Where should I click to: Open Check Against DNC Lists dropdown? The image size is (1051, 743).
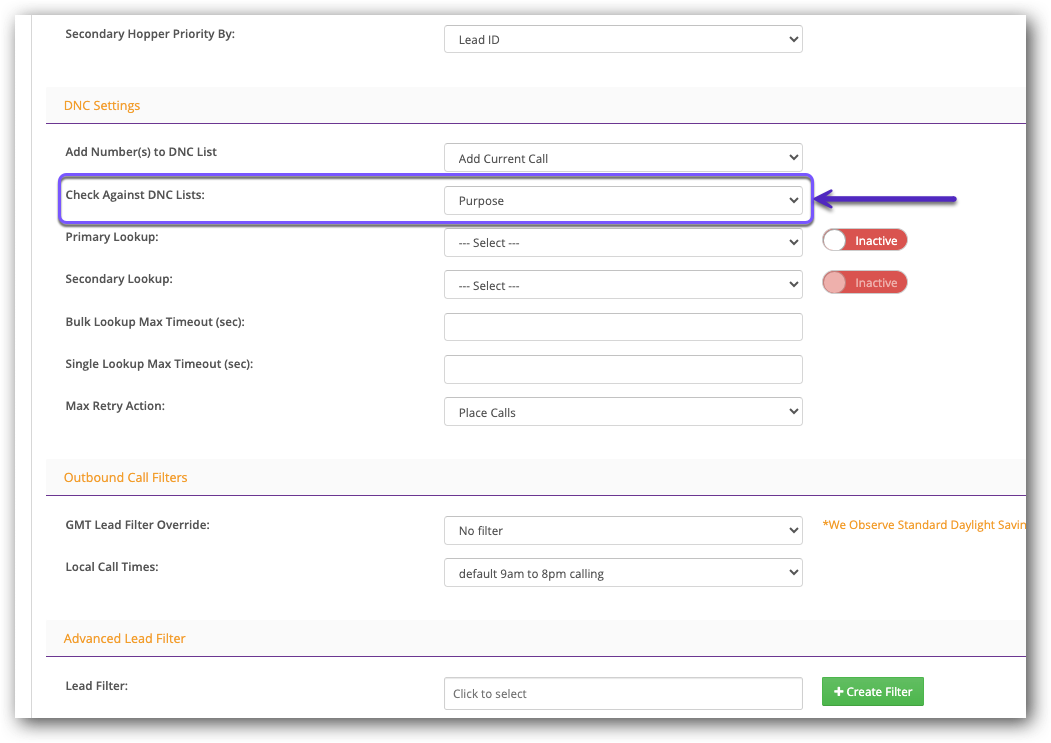pyautogui.click(x=622, y=200)
